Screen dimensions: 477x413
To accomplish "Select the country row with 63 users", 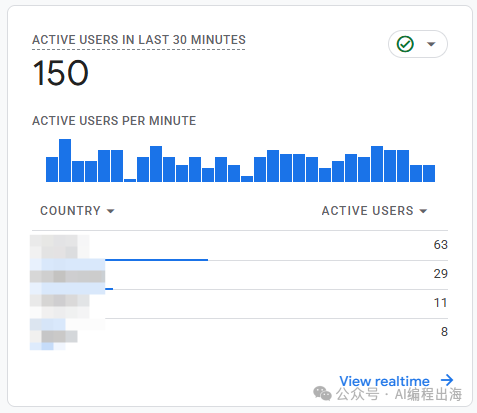I will click(240, 245).
